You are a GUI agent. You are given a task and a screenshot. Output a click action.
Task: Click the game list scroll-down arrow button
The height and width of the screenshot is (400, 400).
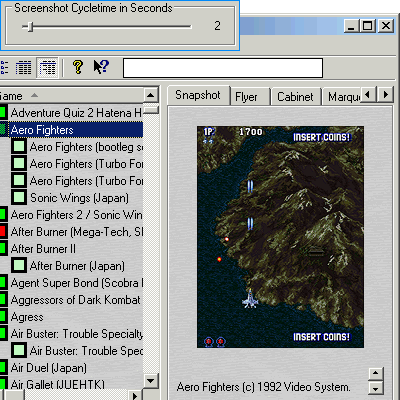point(151,380)
